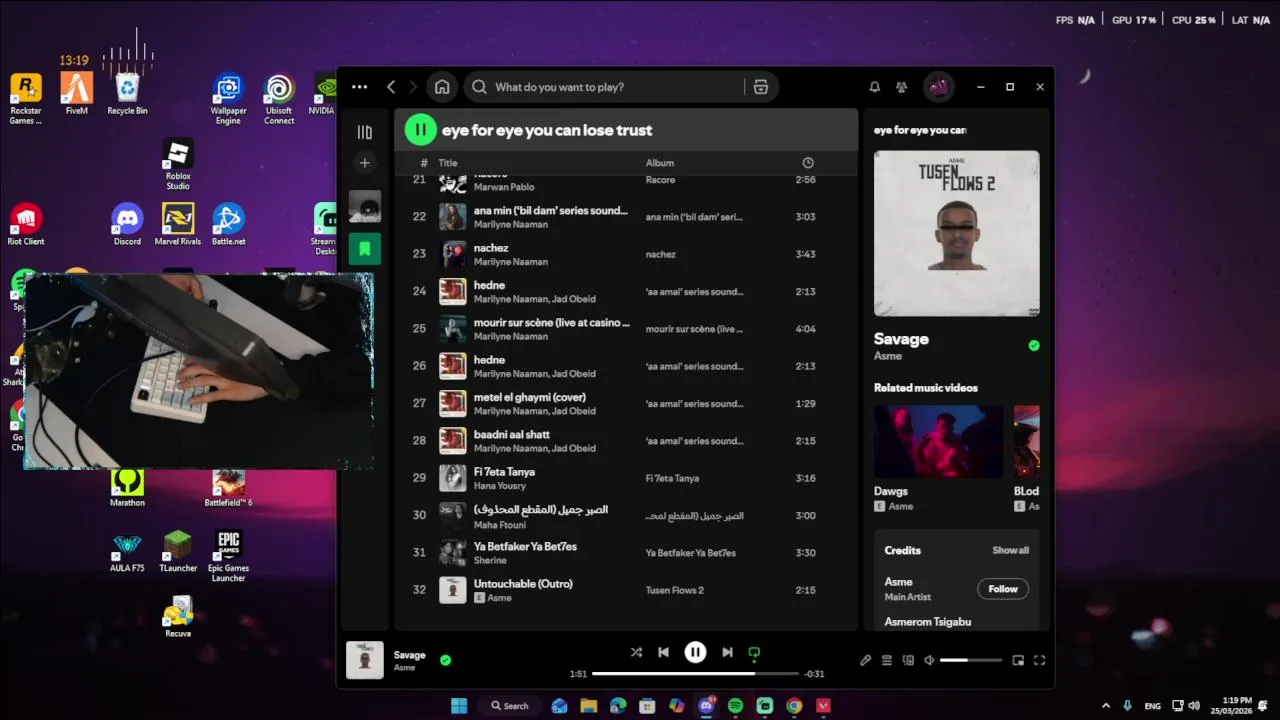
Task: Go back with the left arrow
Action: 391,87
